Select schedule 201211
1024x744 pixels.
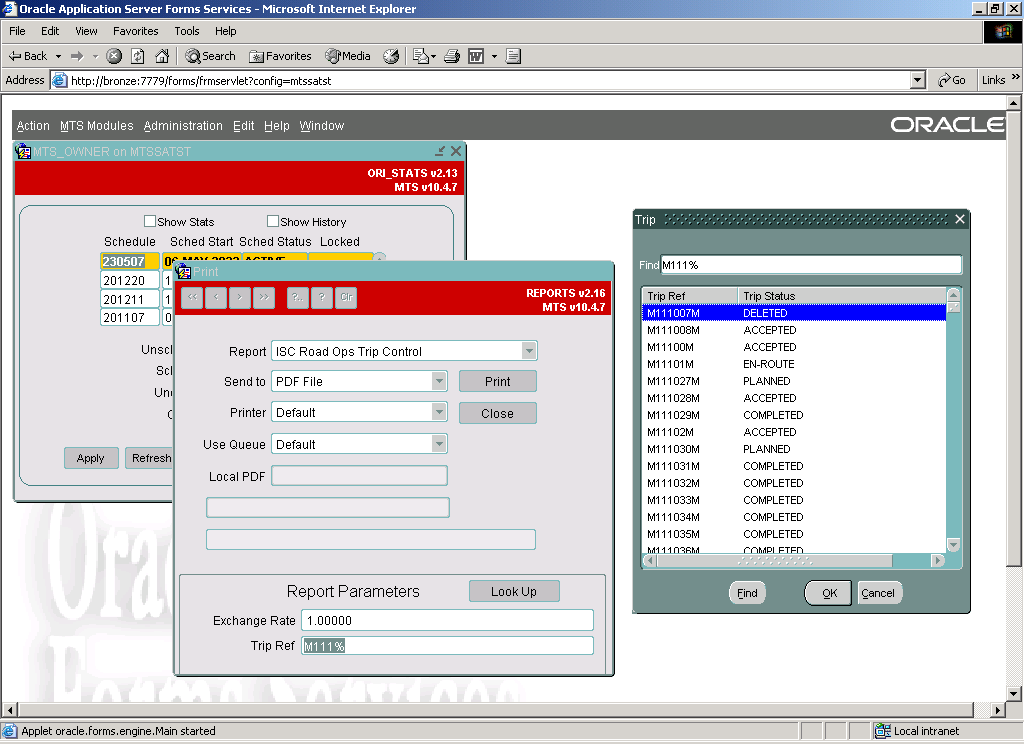[130, 299]
